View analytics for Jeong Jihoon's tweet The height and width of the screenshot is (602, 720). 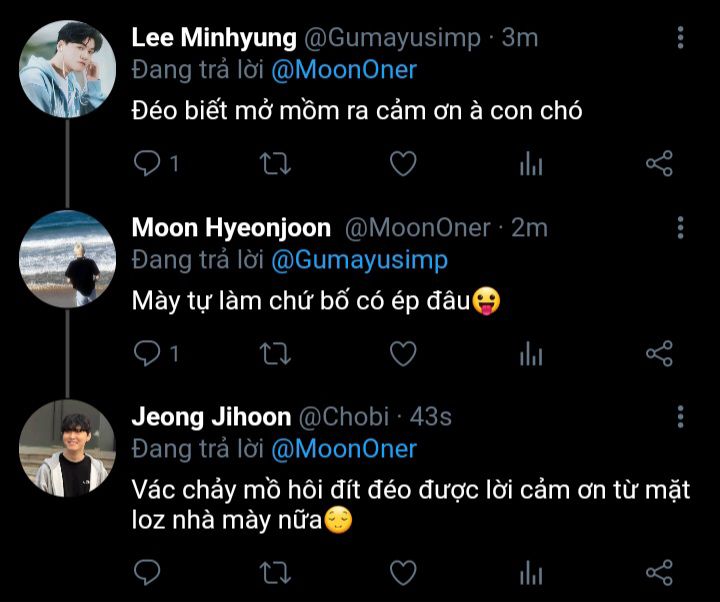(531, 573)
